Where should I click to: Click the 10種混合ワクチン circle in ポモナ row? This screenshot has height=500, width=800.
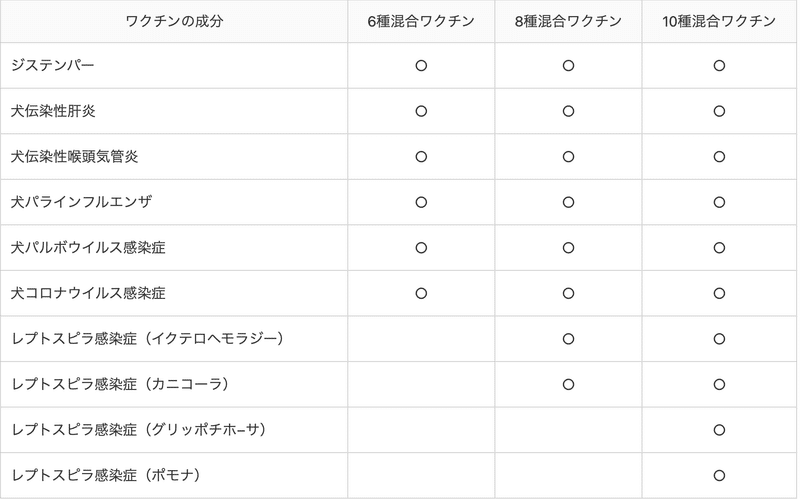tap(719, 475)
